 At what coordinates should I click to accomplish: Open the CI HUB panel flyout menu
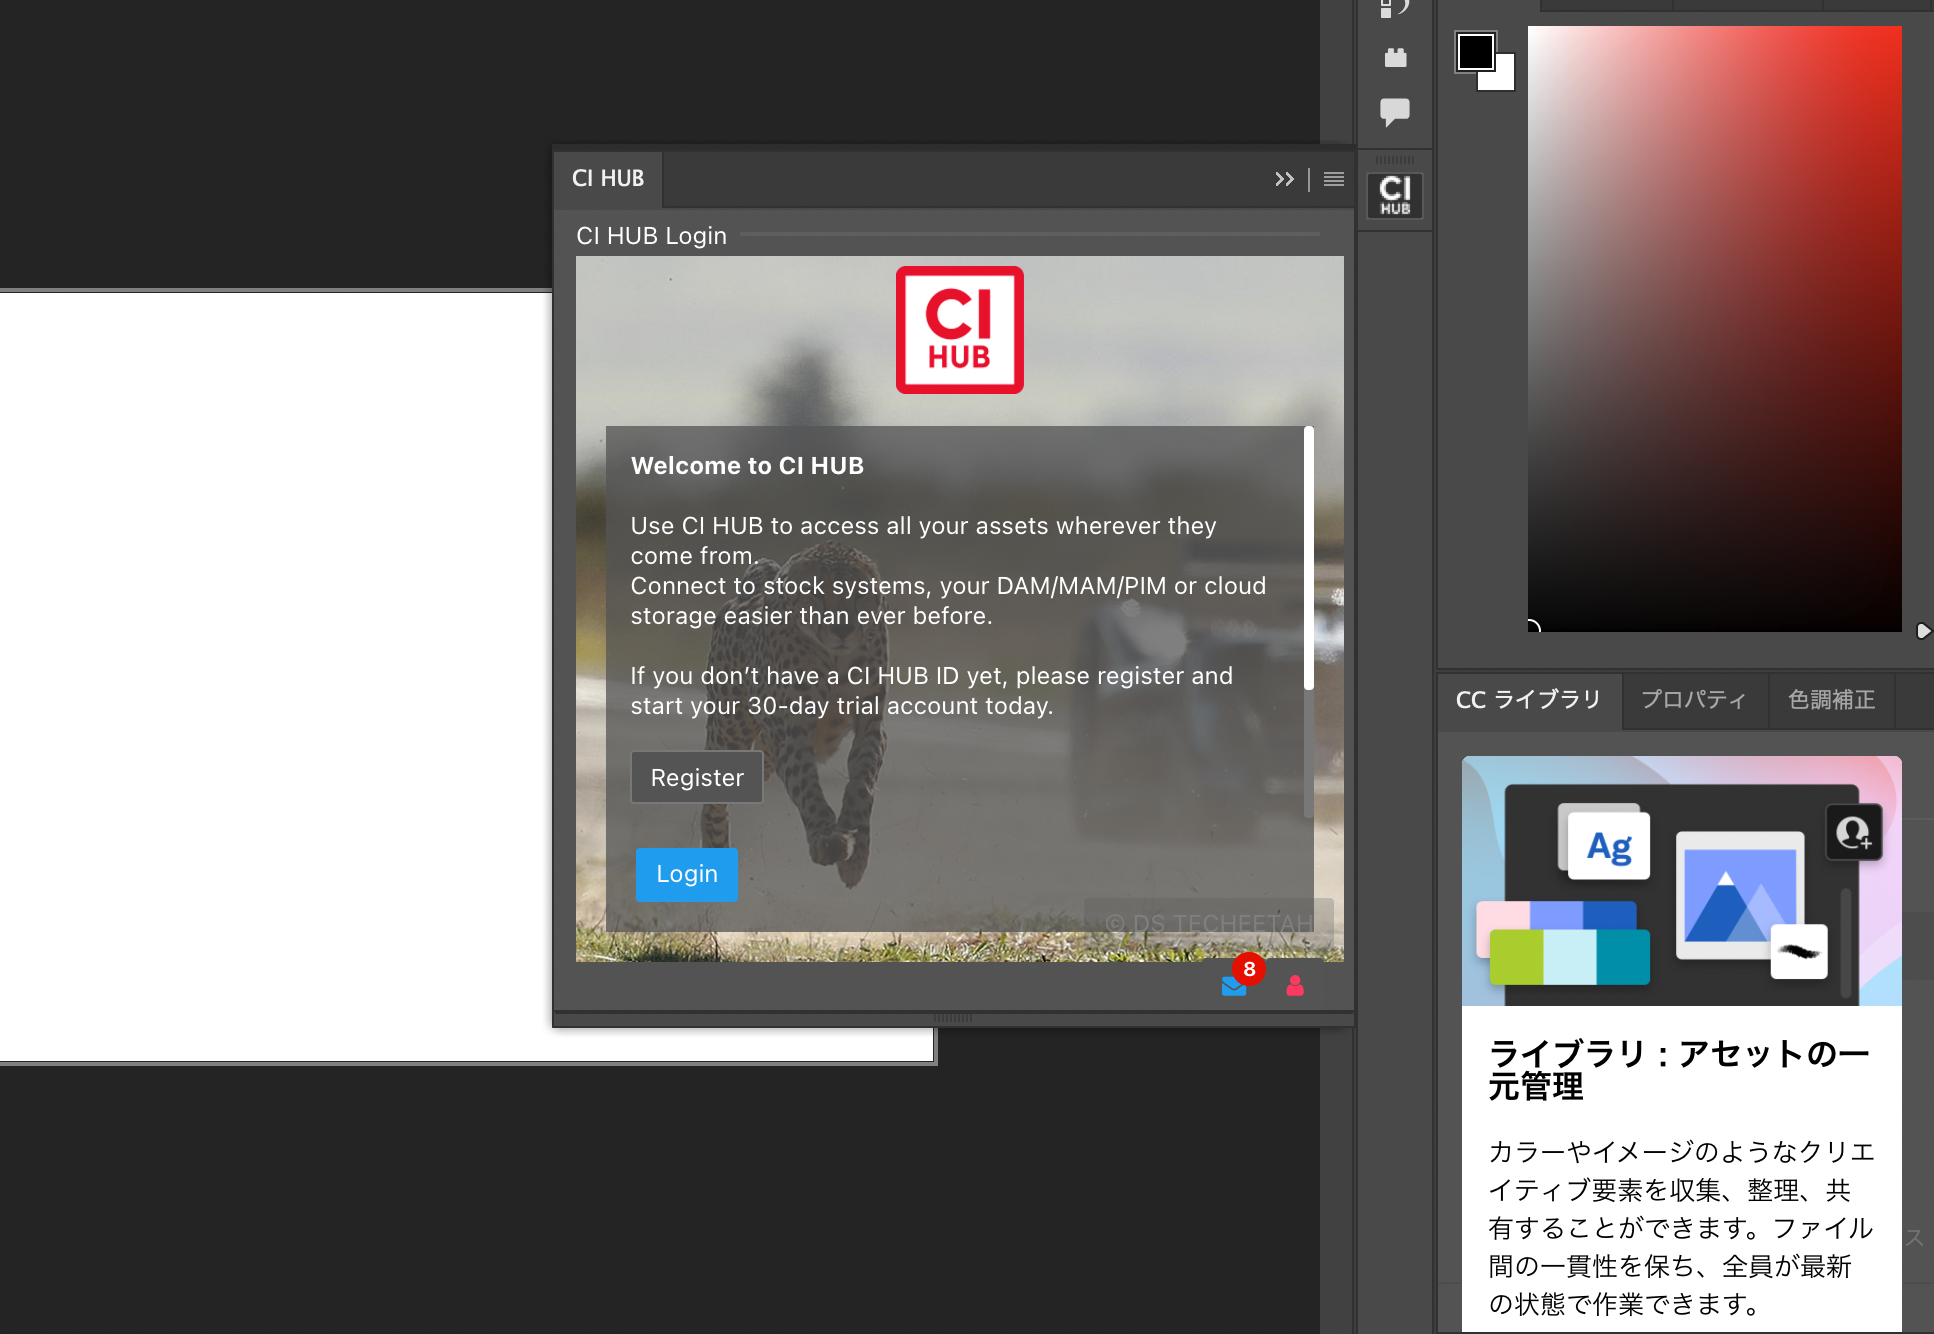(x=1334, y=179)
